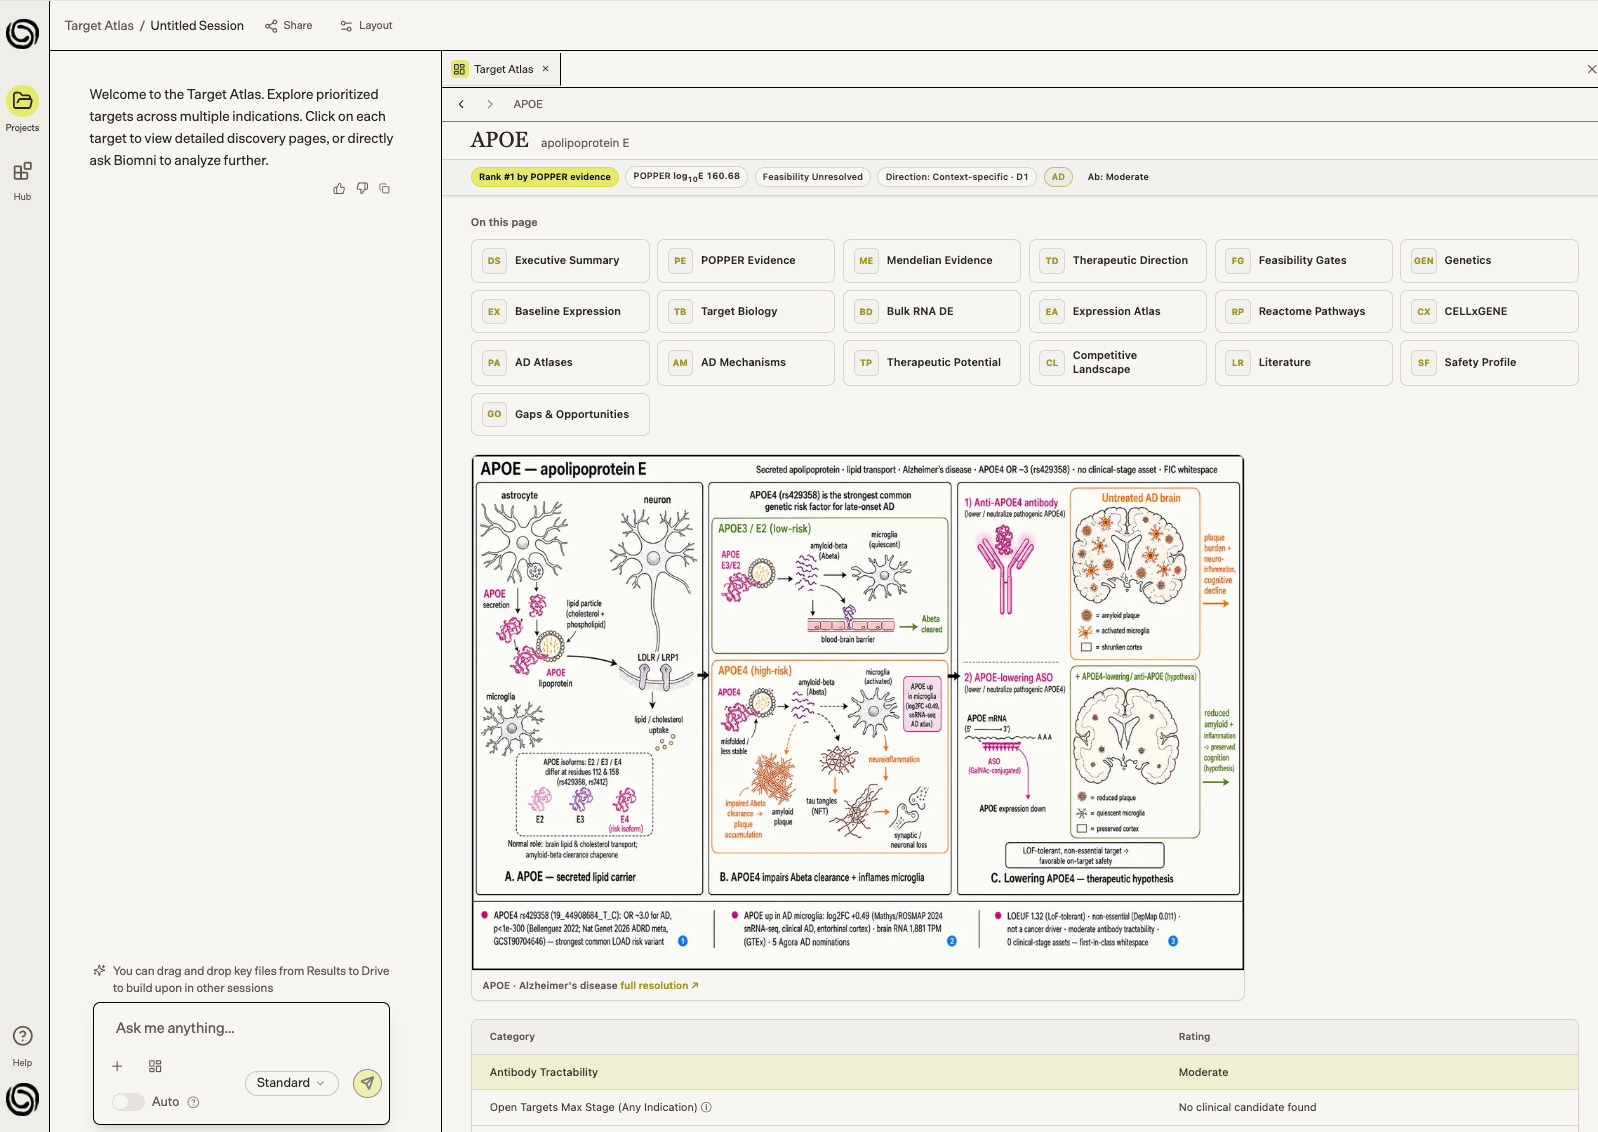Click the account logo at sidebar bottom
Viewport: 1598px width, 1132px height.
point(22,1099)
